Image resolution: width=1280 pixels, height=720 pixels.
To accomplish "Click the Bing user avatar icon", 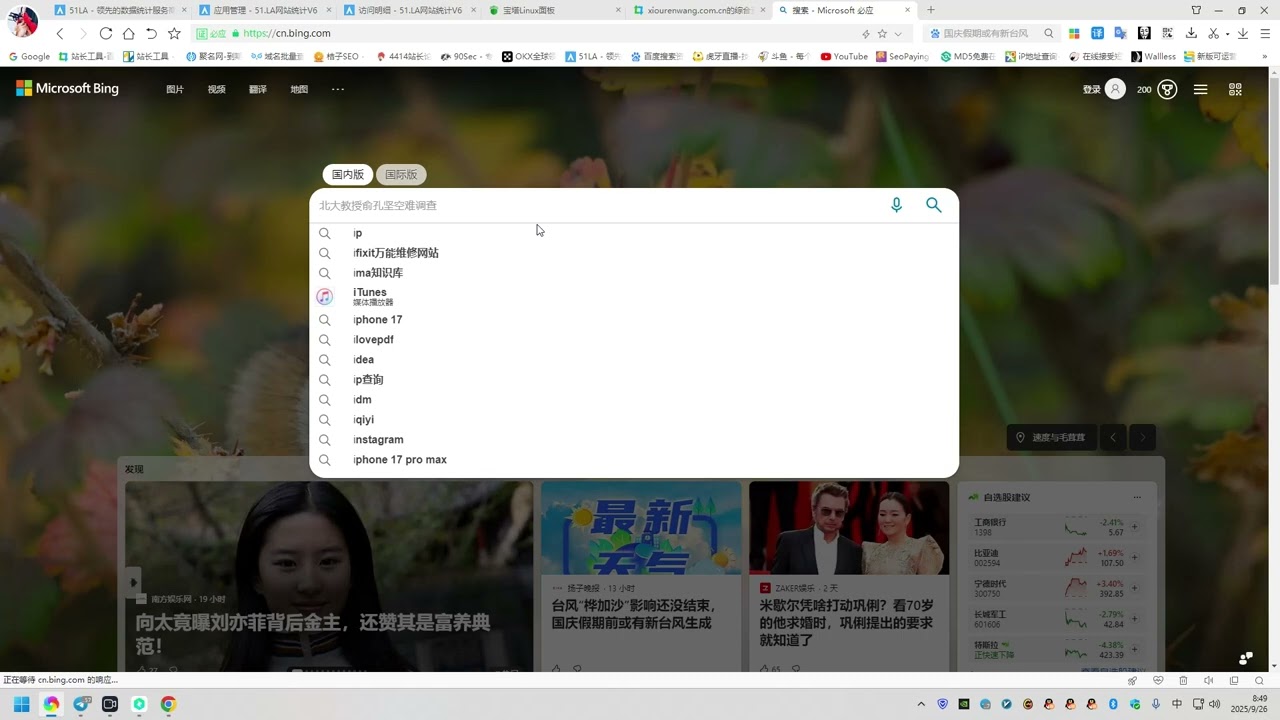I will click(1115, 89).
